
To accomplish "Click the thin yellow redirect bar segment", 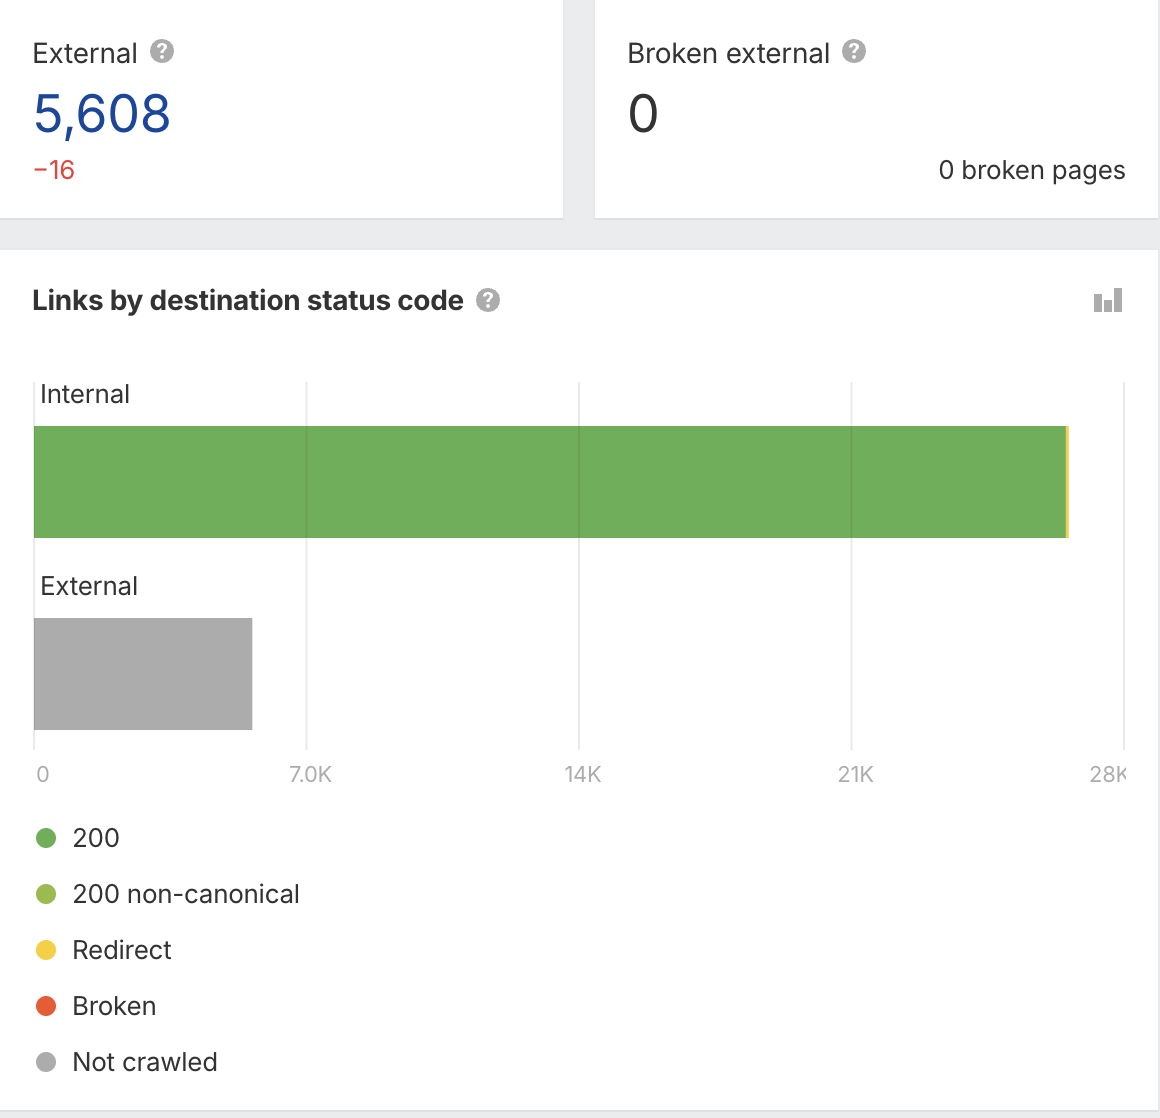I will pos(1068,482).
